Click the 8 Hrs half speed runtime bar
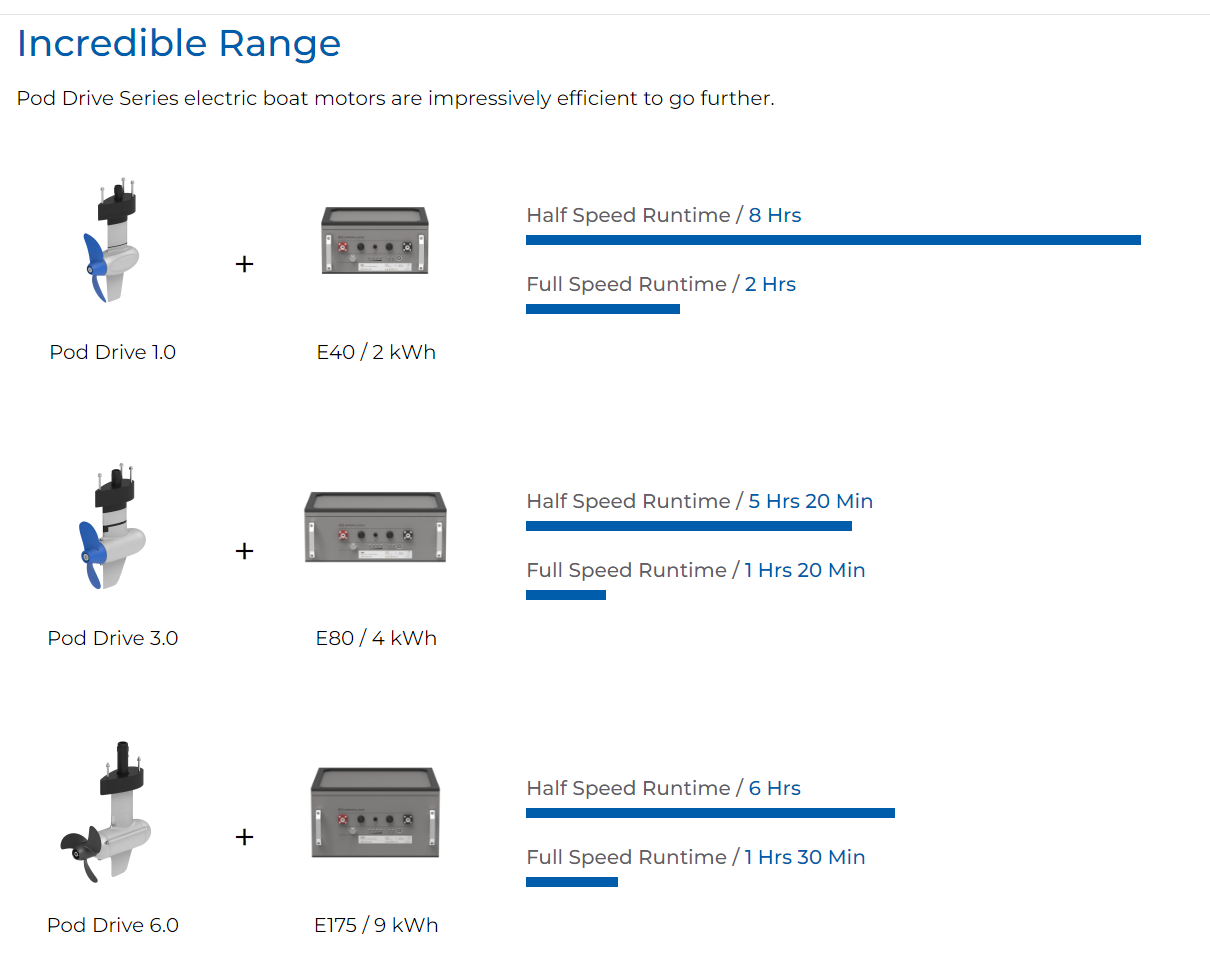This screenshot has width=1210, height=967. 833,240
